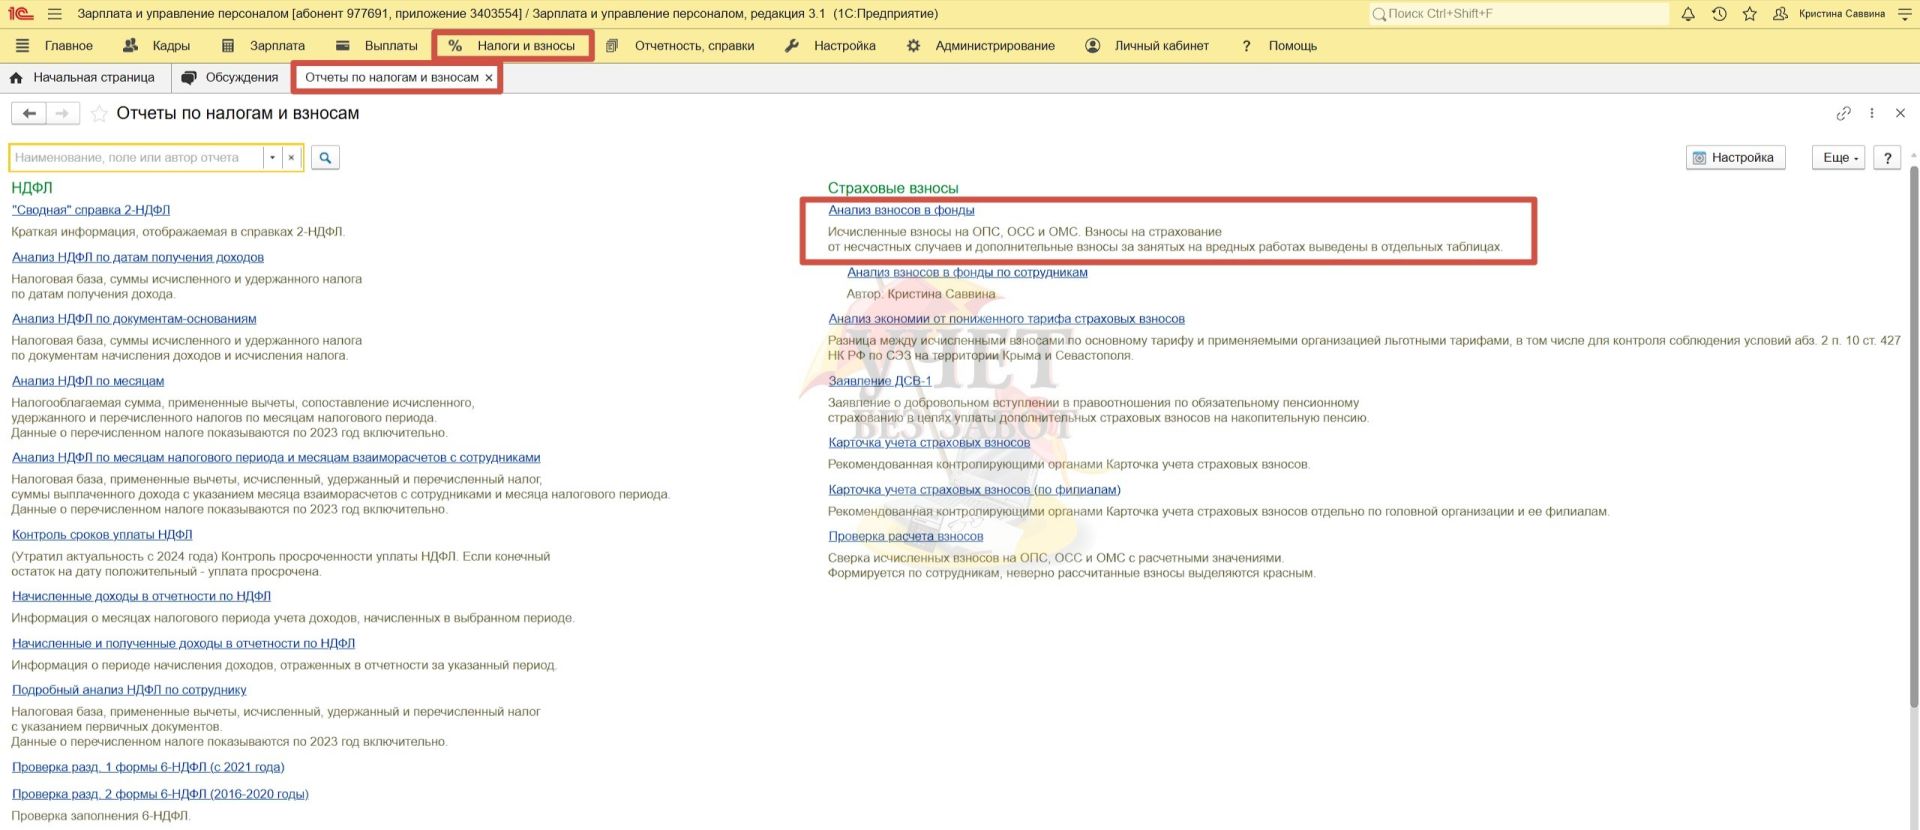Open Анализ НДФЛ по месяцам link
Screen dimensions: 1920x830
(88, 381)
